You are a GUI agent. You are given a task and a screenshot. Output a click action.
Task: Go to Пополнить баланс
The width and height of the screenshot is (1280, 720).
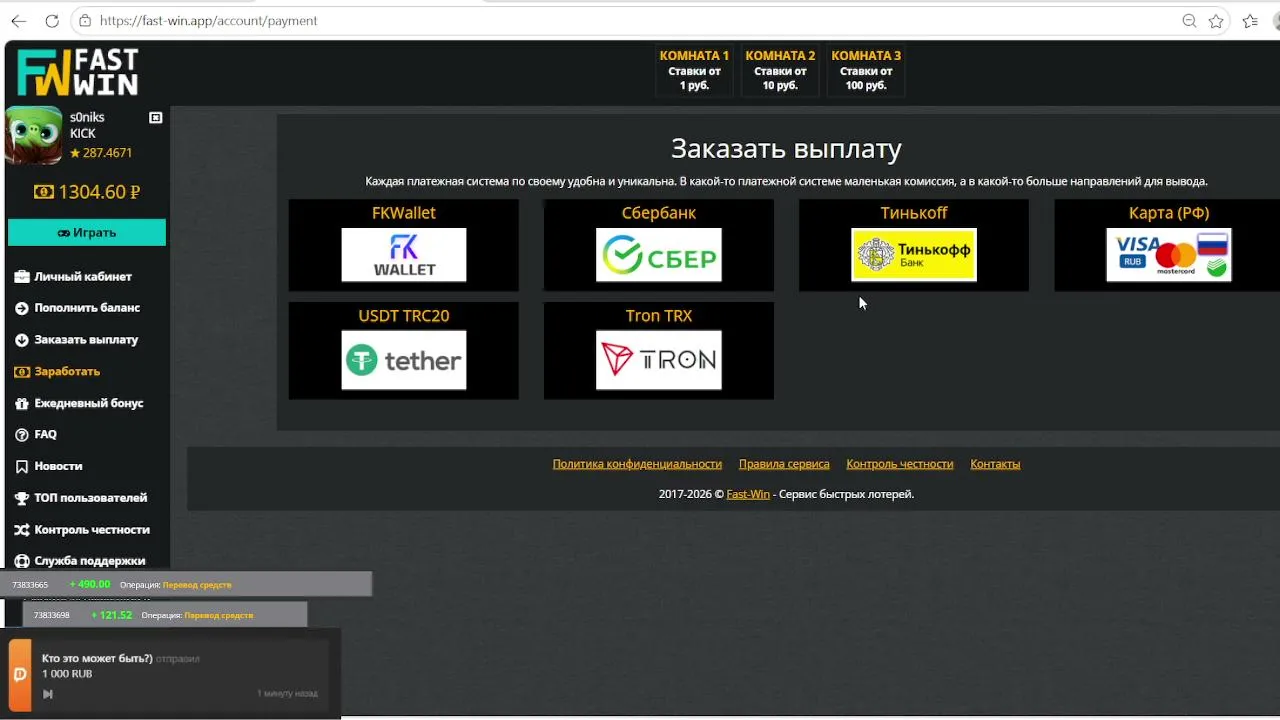tap(87, 308)
